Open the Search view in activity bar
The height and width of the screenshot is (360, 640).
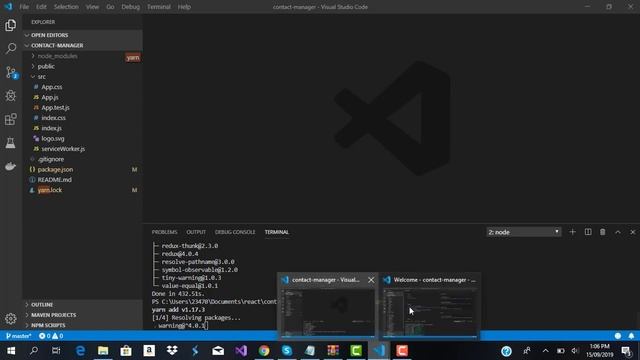coord(11,49)
